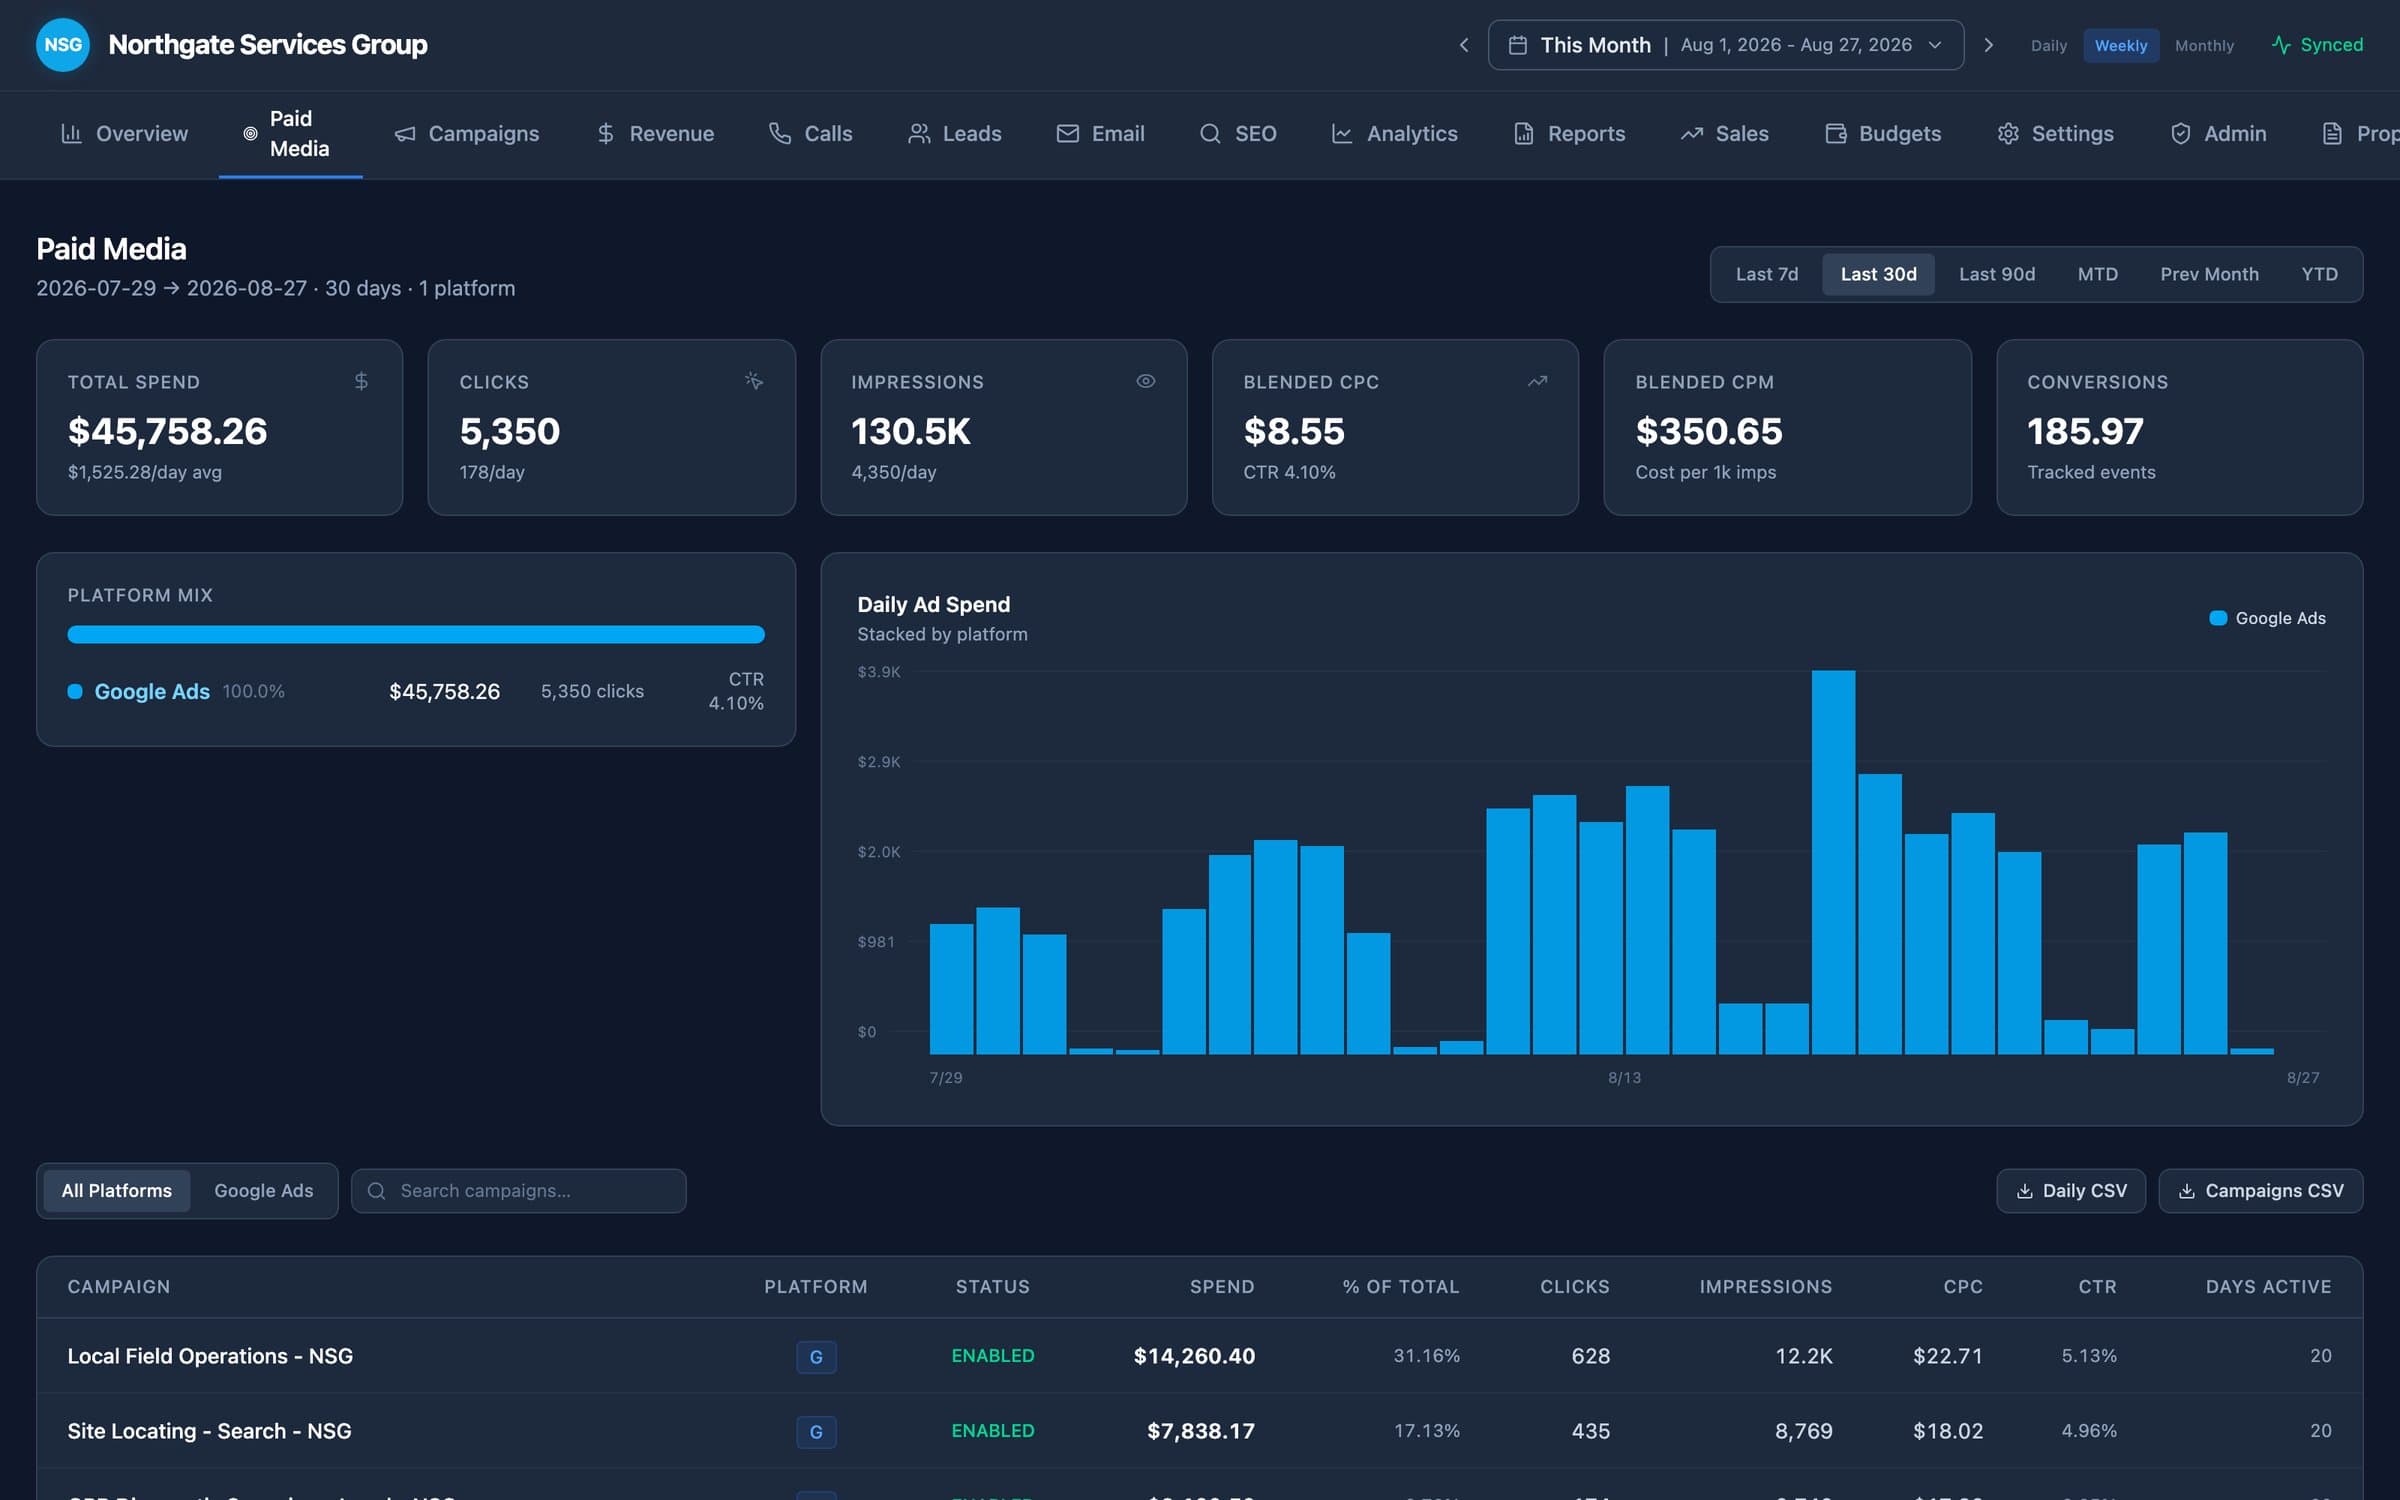Click the Calls phone icon
Screen dimensions: 2400x1500
coord(780,133)
